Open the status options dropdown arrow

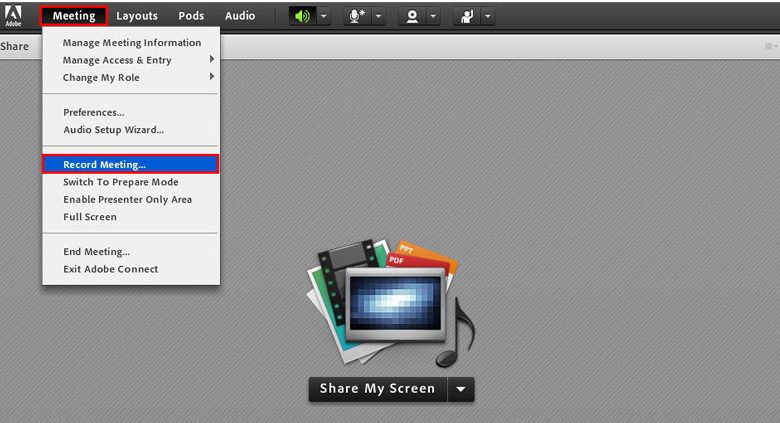pyautogui.click(x=488, y=16)
